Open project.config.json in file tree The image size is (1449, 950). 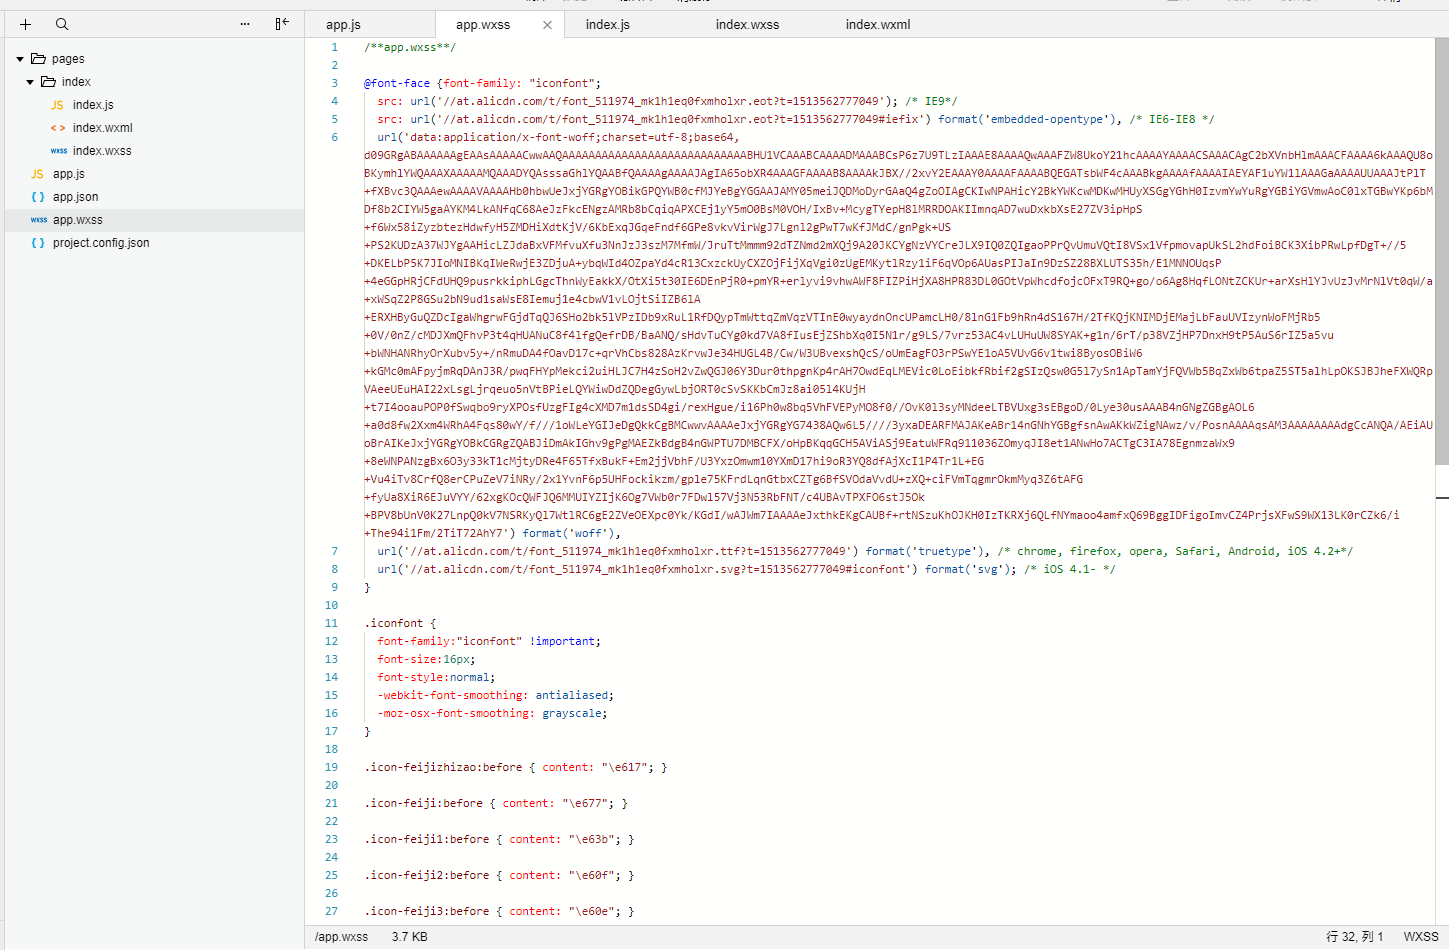coord(101,243)
